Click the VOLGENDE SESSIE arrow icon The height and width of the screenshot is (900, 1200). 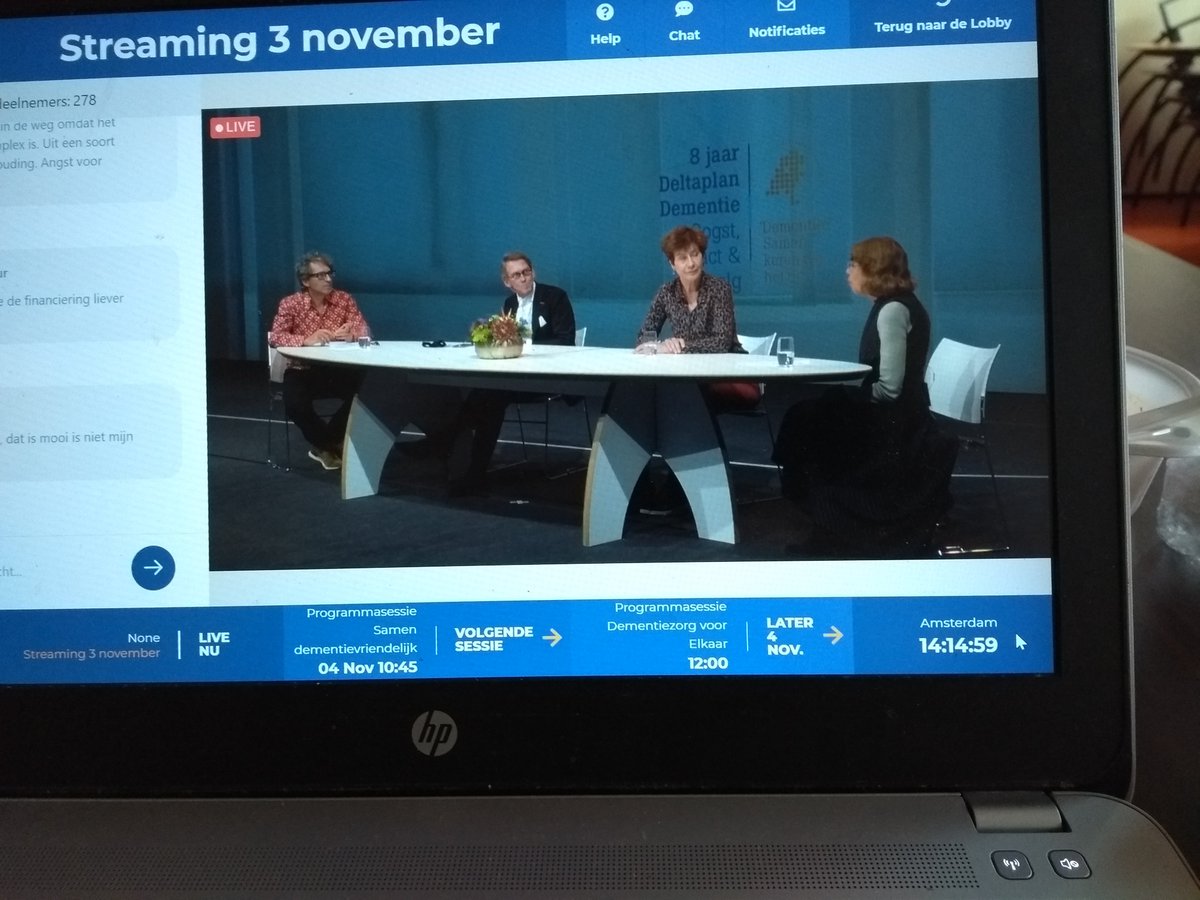click(551, 637)
